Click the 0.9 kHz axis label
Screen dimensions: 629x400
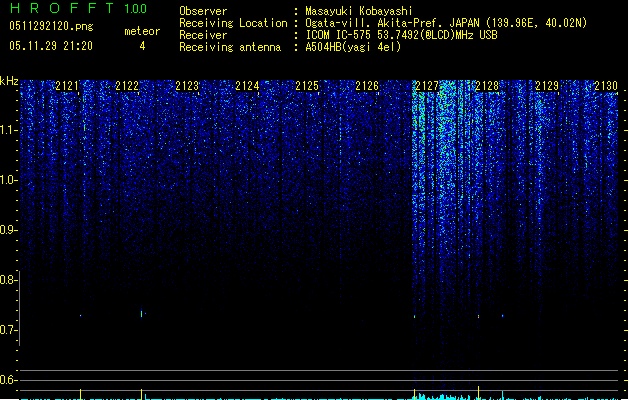(8, 230)
